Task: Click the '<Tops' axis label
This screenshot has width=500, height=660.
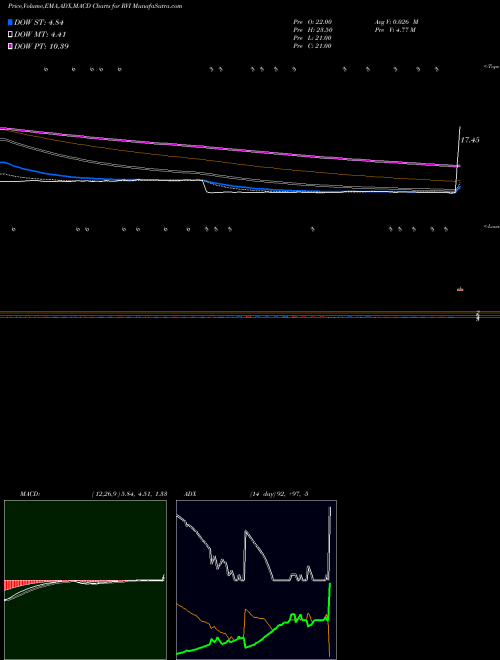Action: (492, 67)
